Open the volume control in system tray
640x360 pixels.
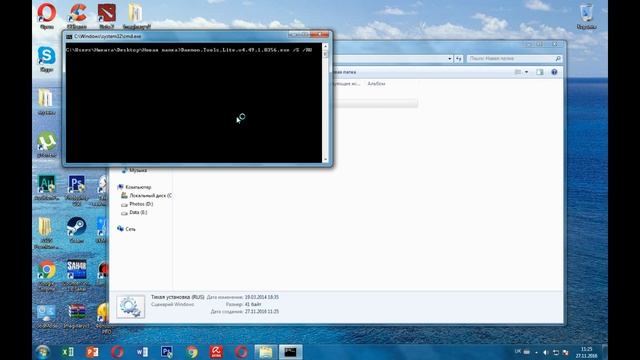[545, 352]
